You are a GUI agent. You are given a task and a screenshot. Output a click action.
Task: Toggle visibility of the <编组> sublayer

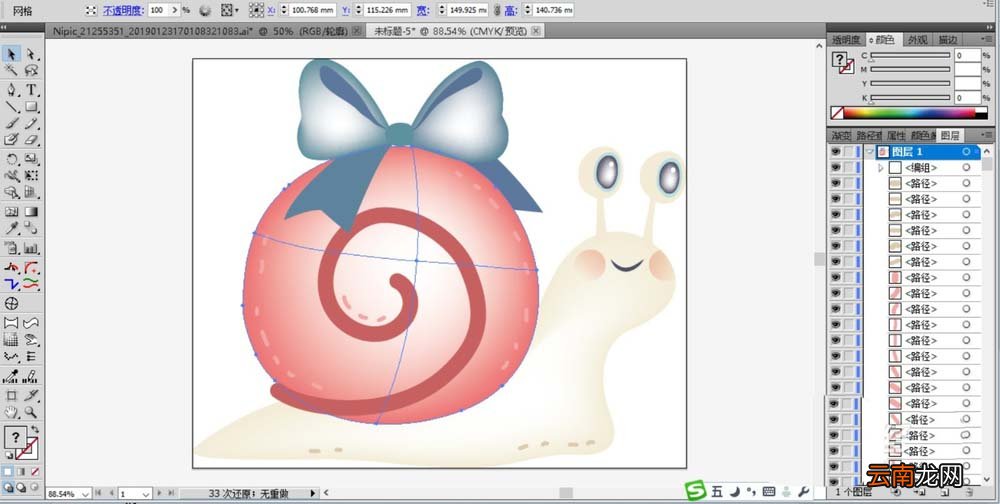[x=835, y=168]
